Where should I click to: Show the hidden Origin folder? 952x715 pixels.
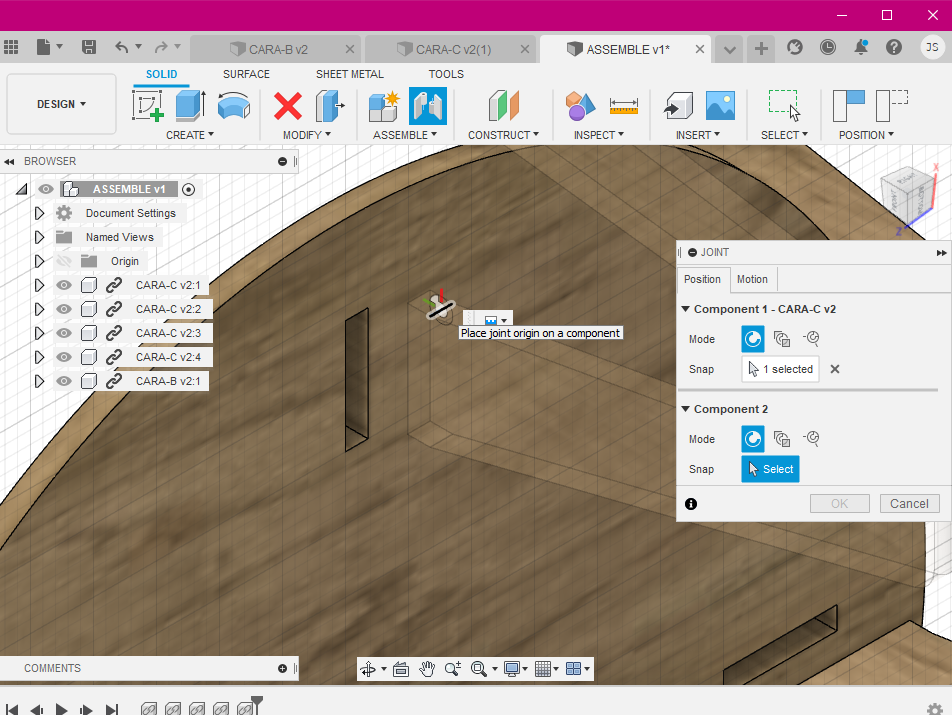[x=64, y=261]
